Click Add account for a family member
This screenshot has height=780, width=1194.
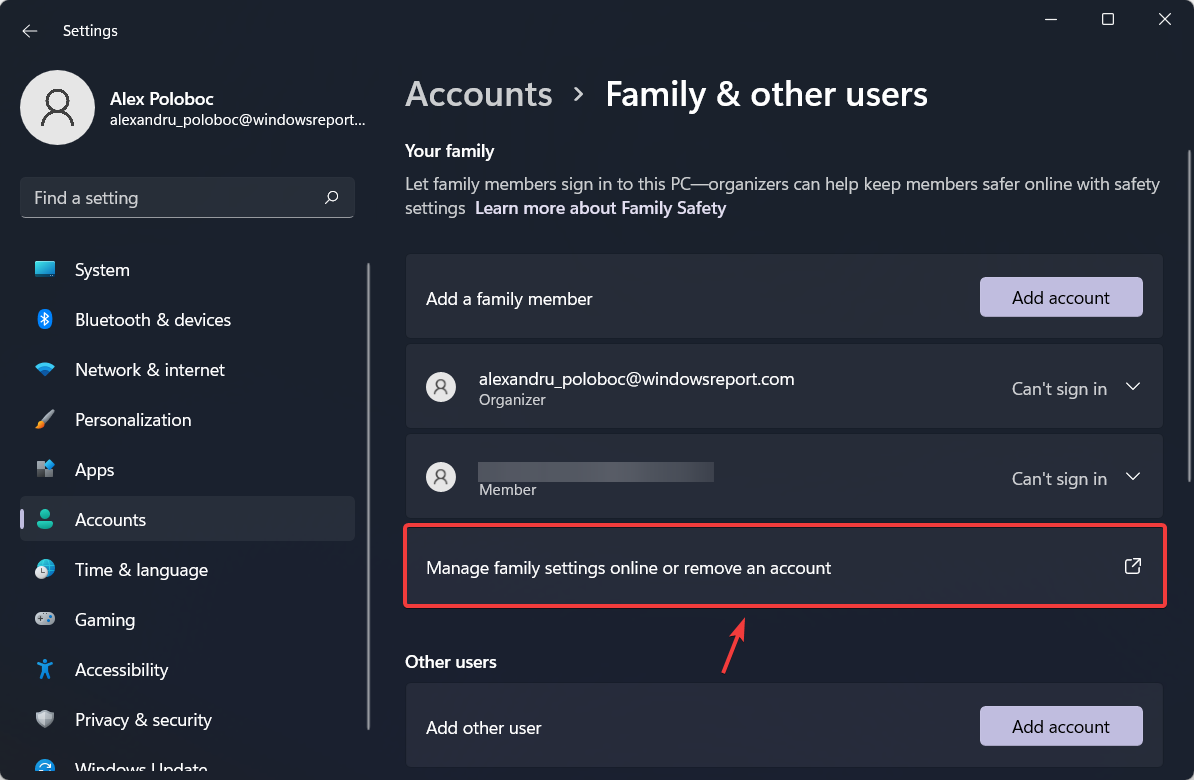pos(1061,297)
